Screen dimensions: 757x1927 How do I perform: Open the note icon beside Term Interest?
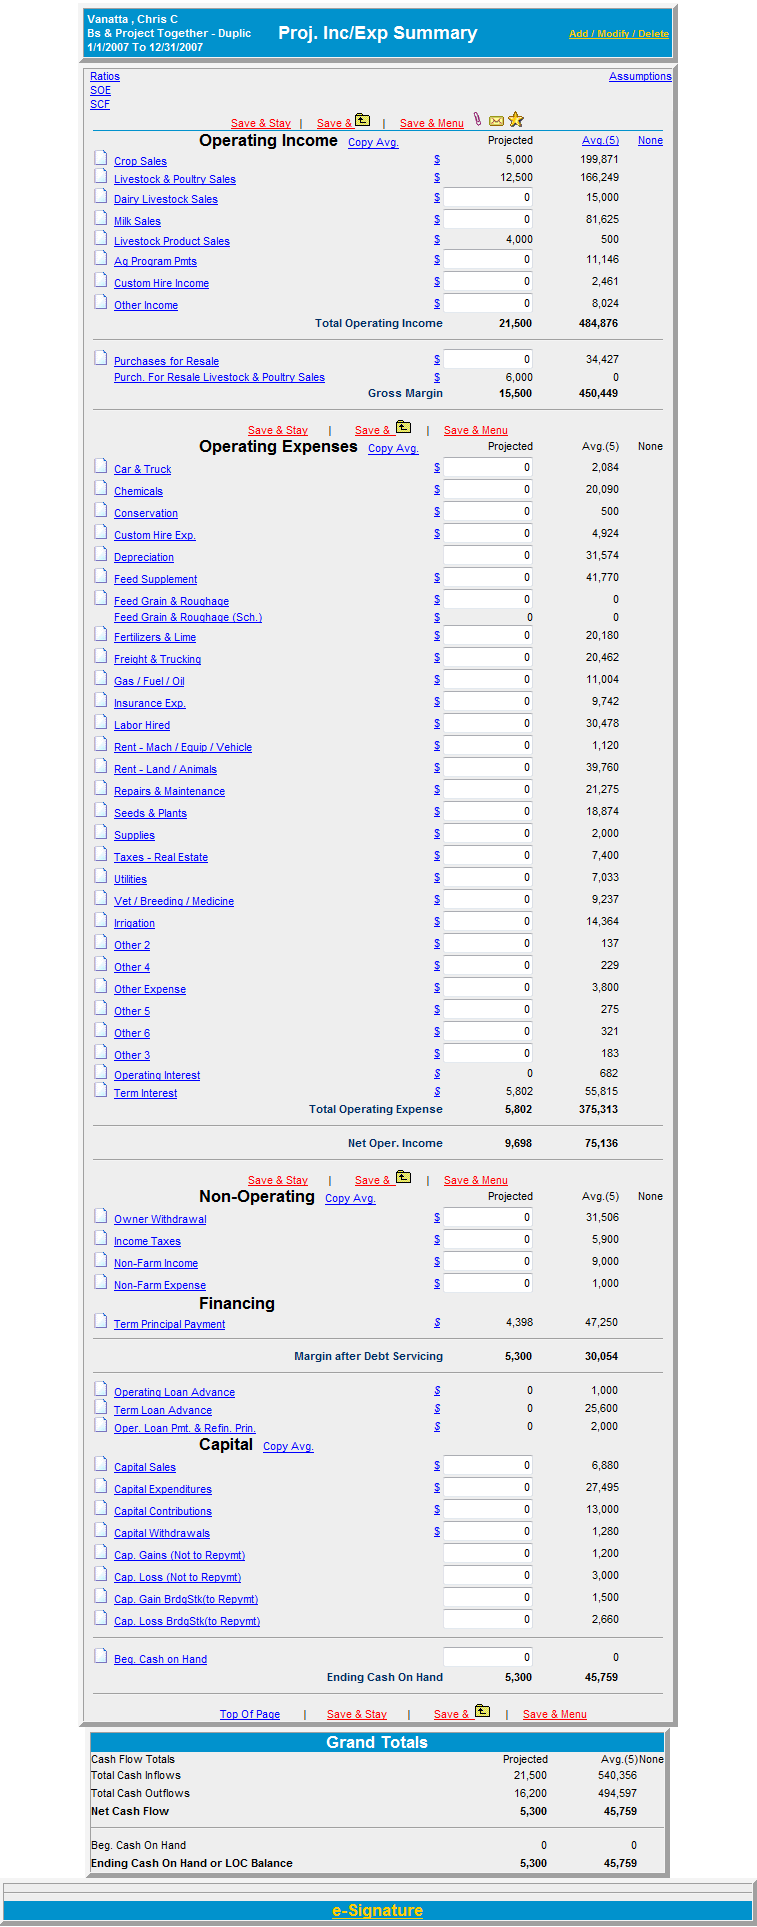[x=101, y=1090]
